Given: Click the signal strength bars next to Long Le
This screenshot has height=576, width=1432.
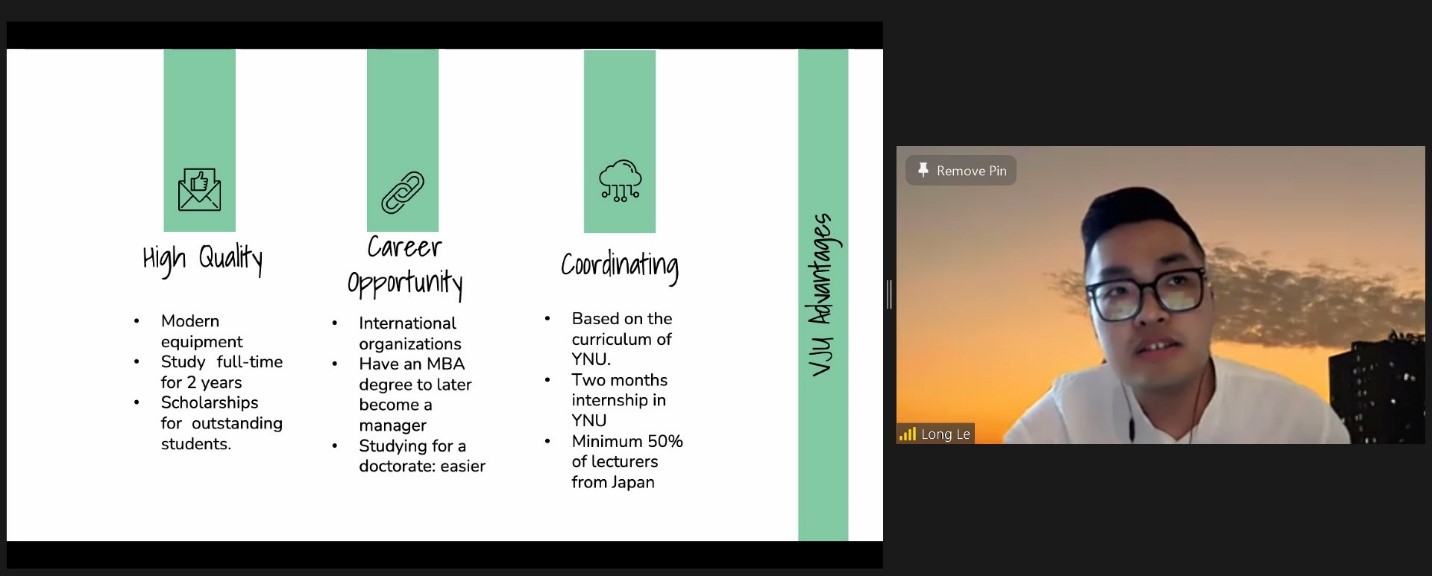Looking at the screenshot, I should coord(907,434).
